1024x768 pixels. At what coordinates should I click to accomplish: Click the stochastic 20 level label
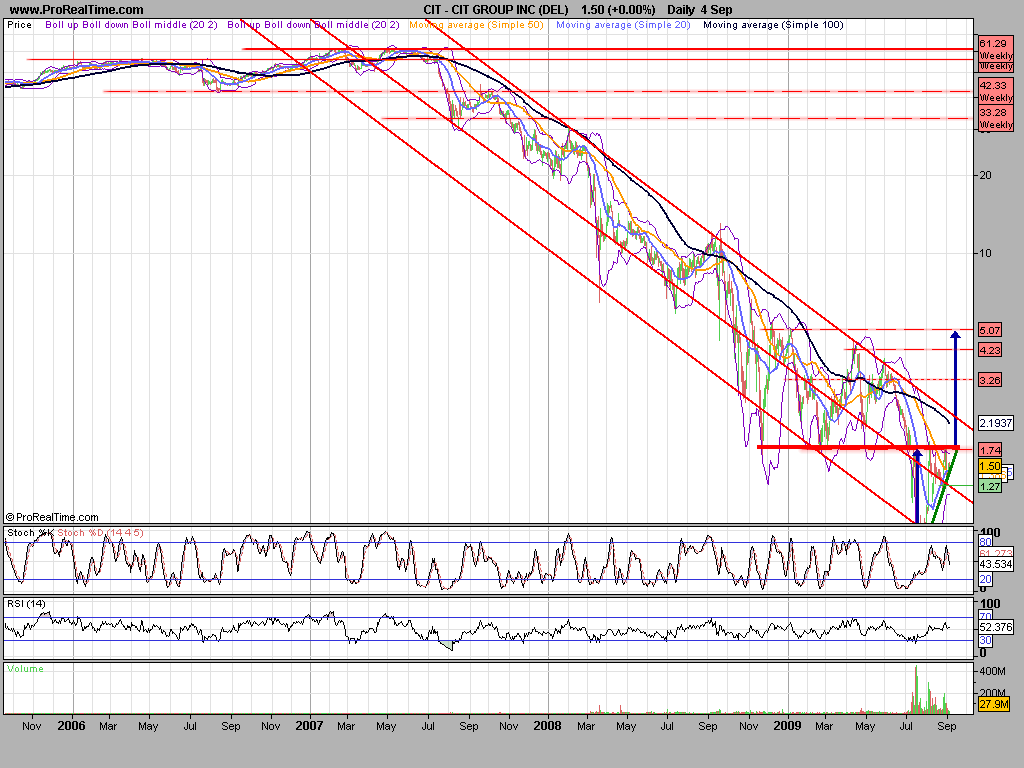(x=985, y=579)
